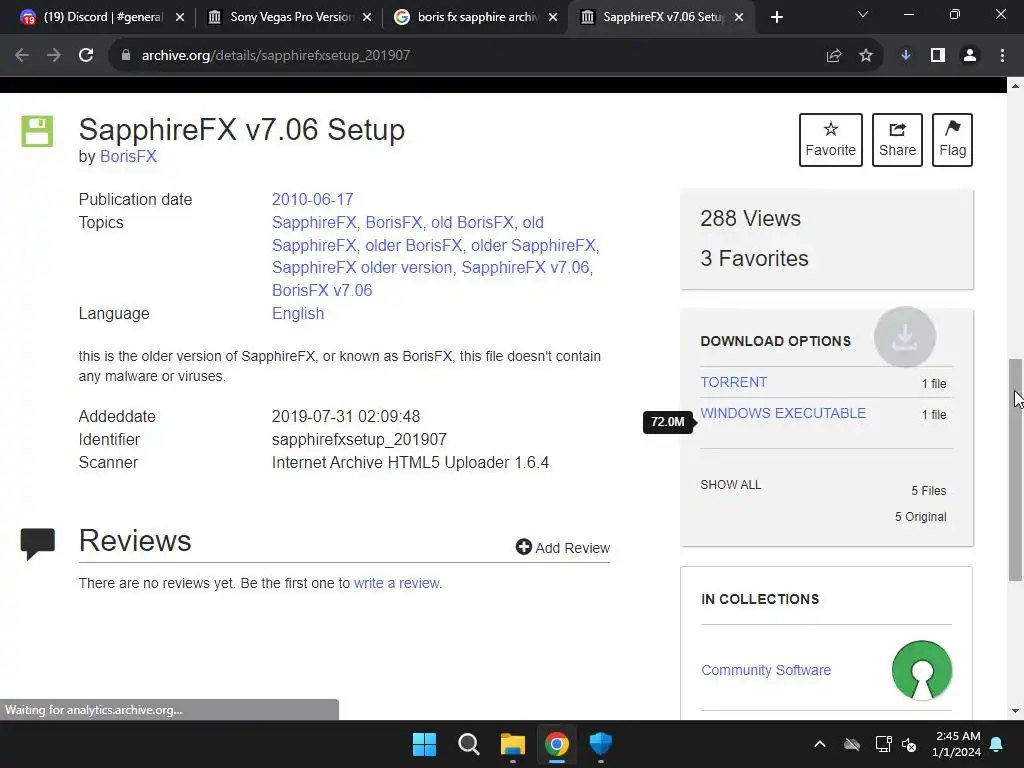Open the SapphireFX older version topic
The image size is (1024, 768).
pos(362,268)
